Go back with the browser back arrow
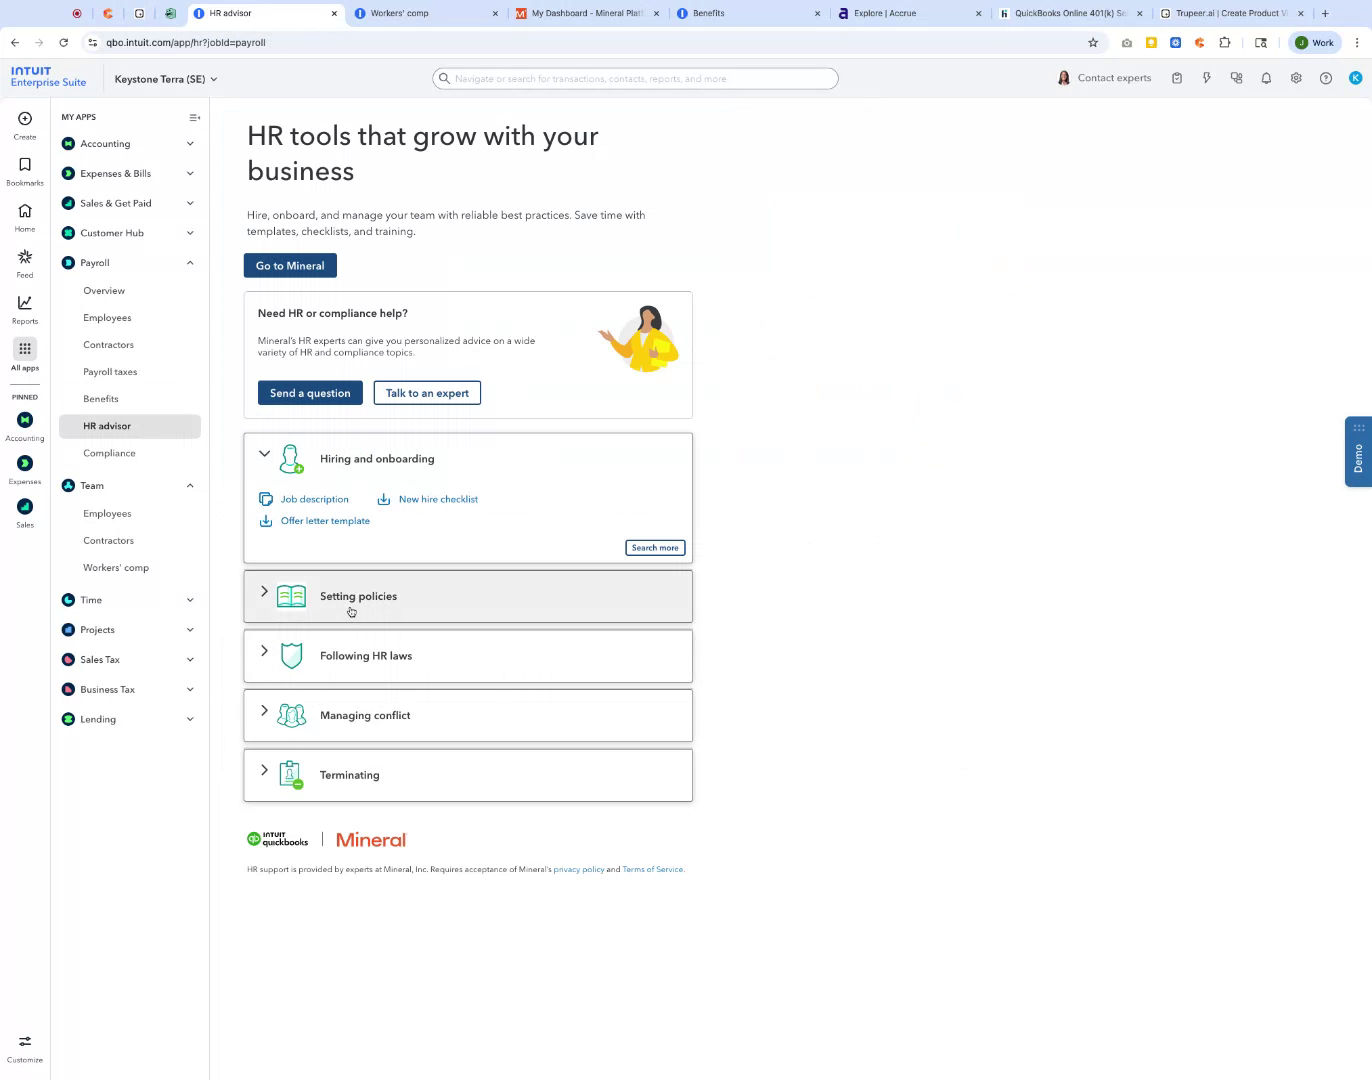Viewport: 1372px width, 1080px height. (x=15, y=43)
